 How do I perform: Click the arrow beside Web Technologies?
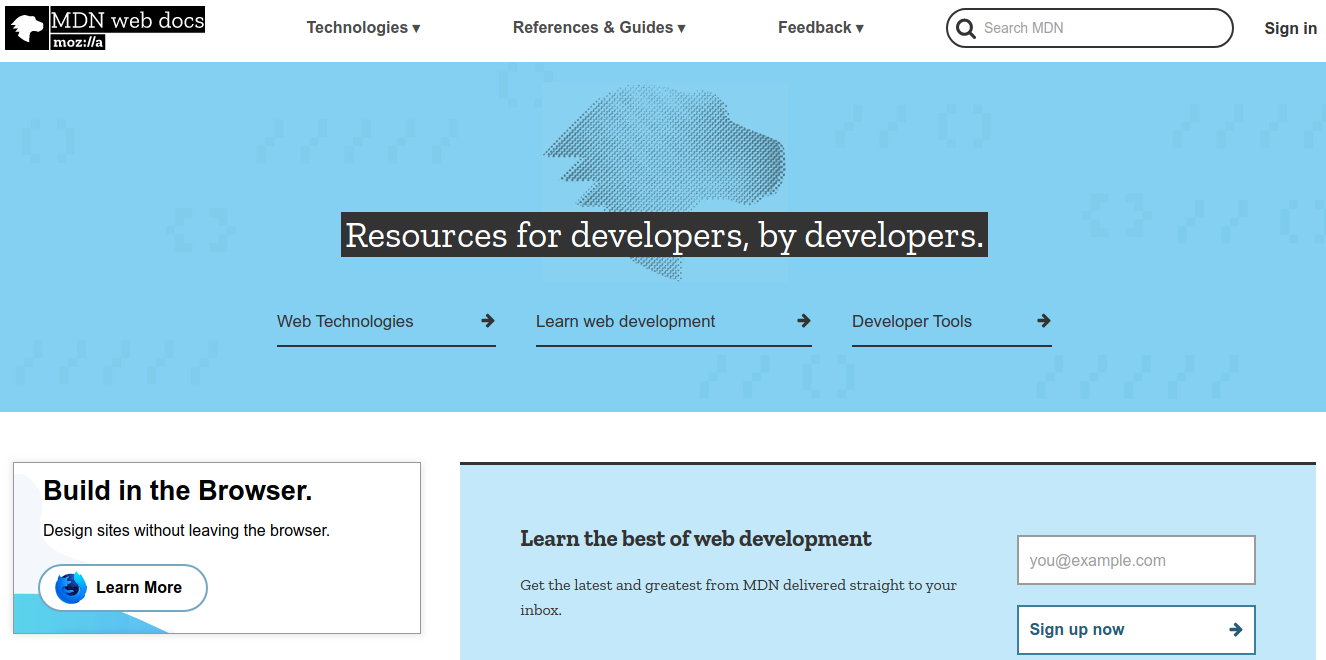pos(488,321)
